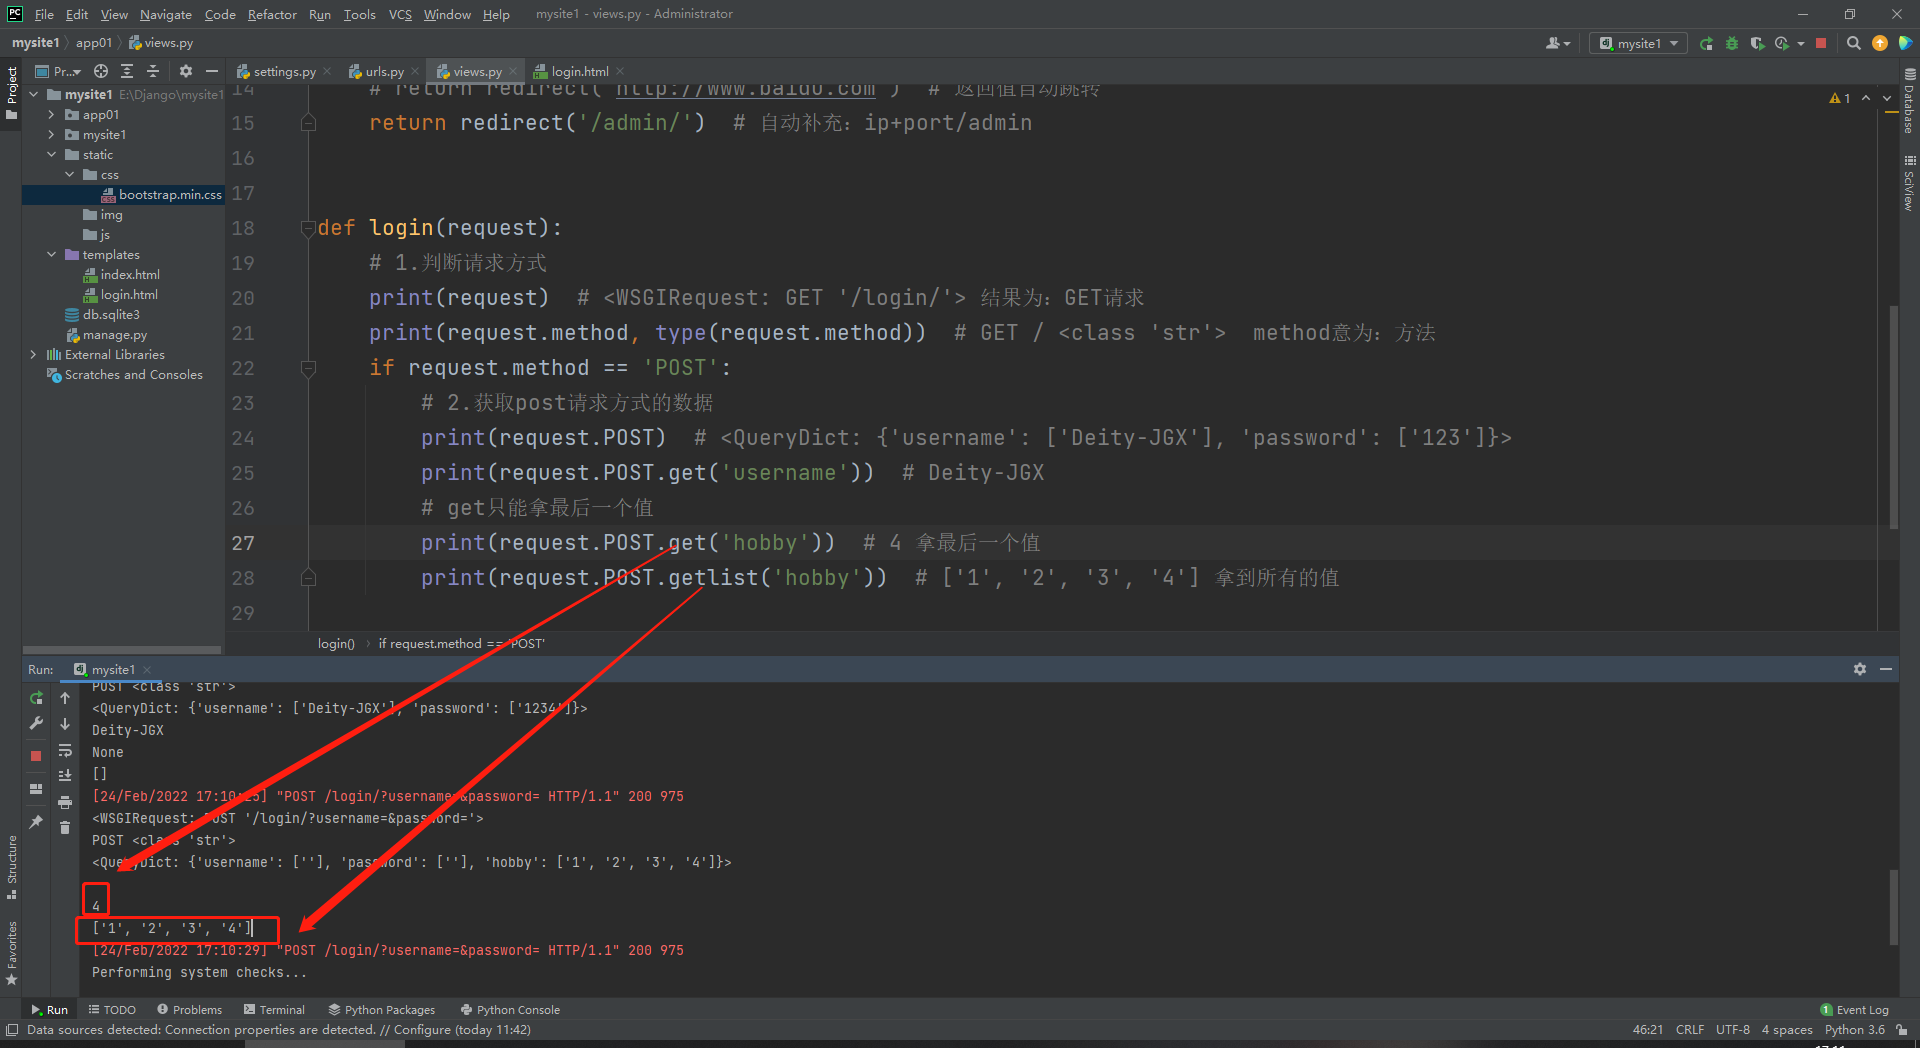The width and height of the screenshot is (1920, 1048).
Task: Toggle scroll to end in console
Action: pos(65,775)
